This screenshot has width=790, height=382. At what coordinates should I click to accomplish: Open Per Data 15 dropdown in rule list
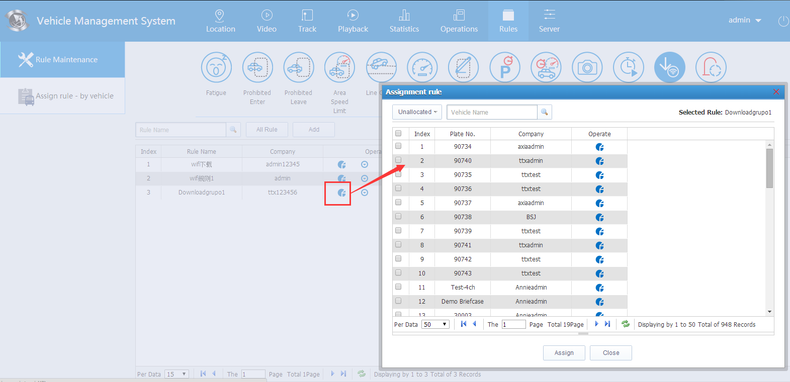coord(177,374)
